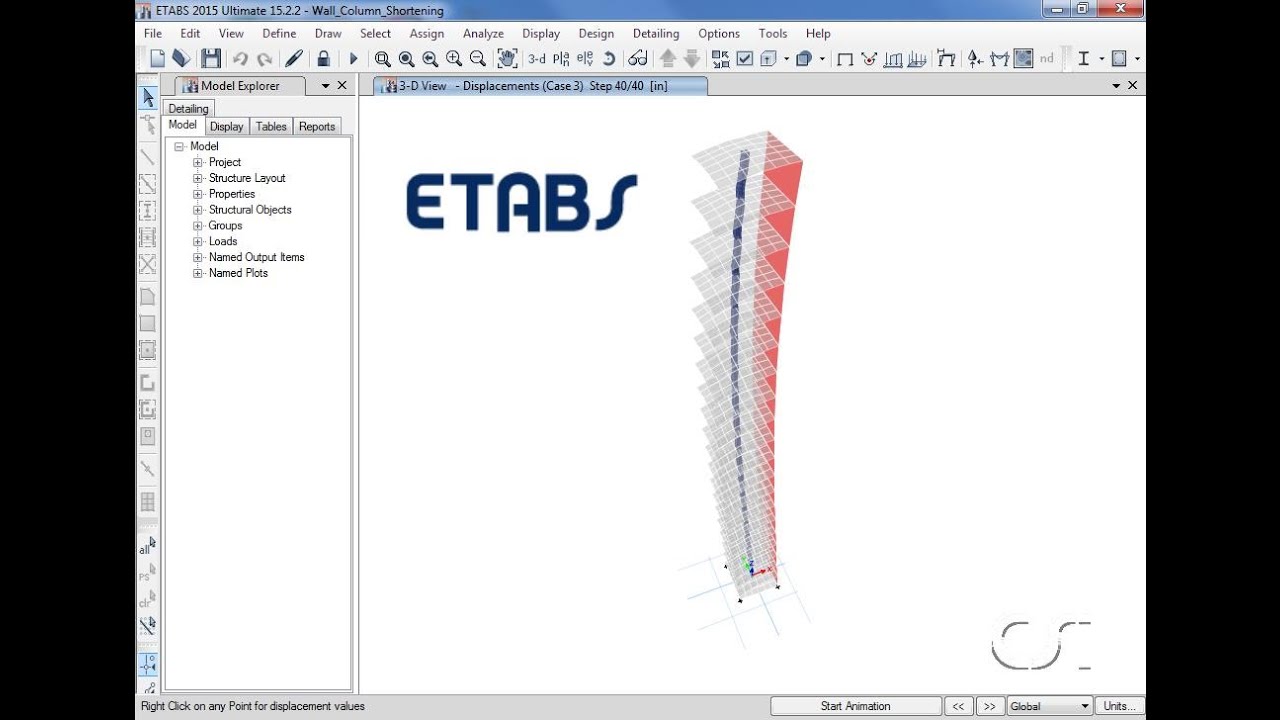Expand the Loads tree node
1280x720 pixels.
198,241
